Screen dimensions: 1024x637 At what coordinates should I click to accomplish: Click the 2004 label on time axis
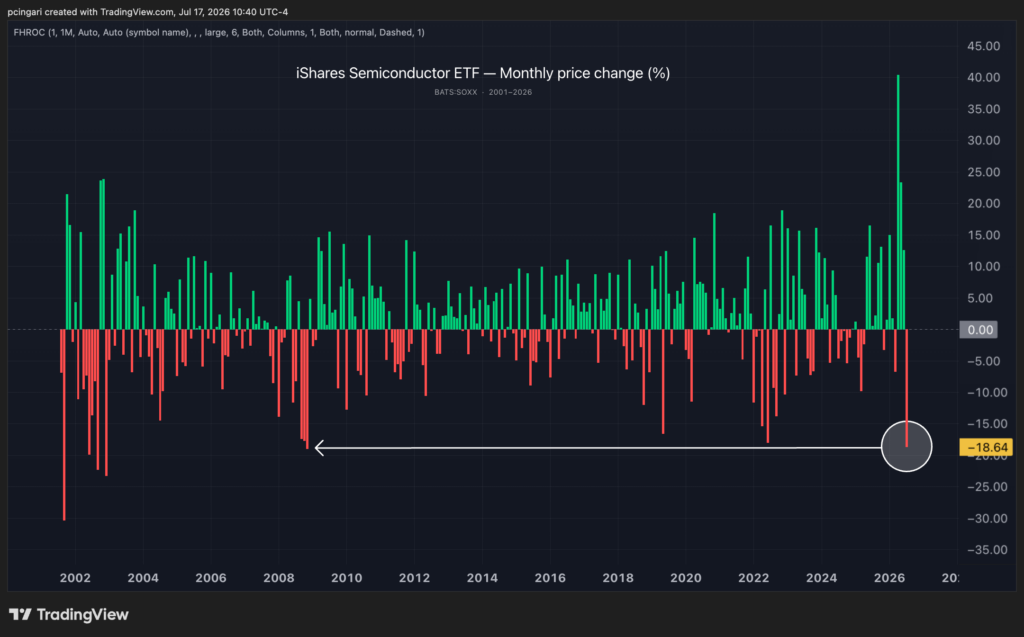(x=143, y=578)
